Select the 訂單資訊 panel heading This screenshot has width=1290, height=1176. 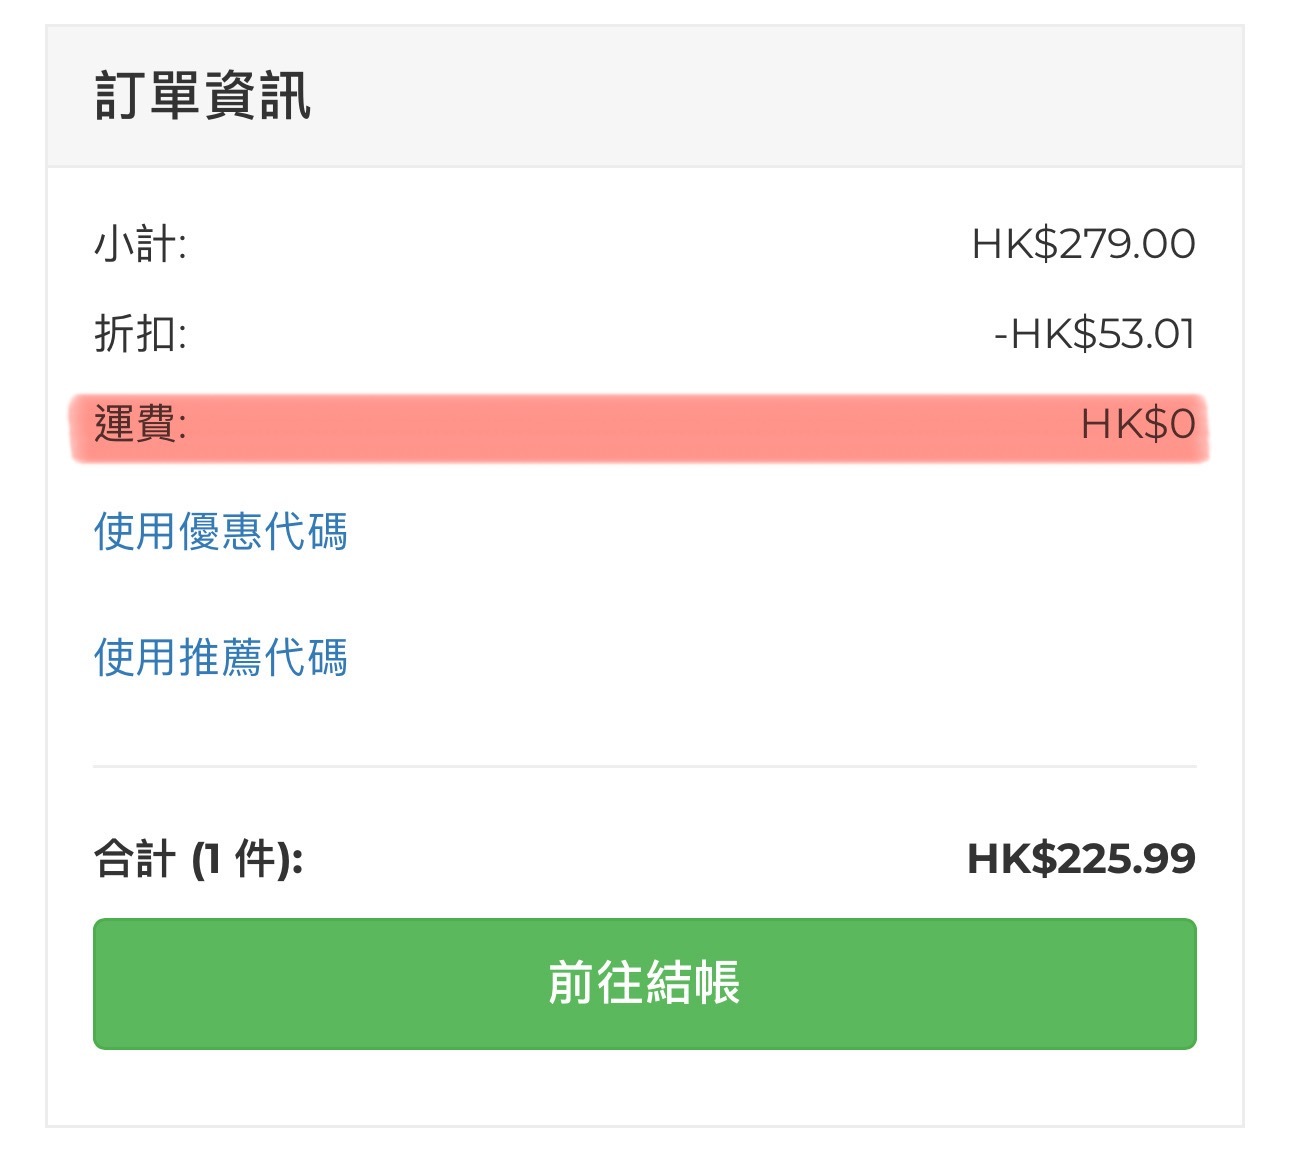click(203, 96)
